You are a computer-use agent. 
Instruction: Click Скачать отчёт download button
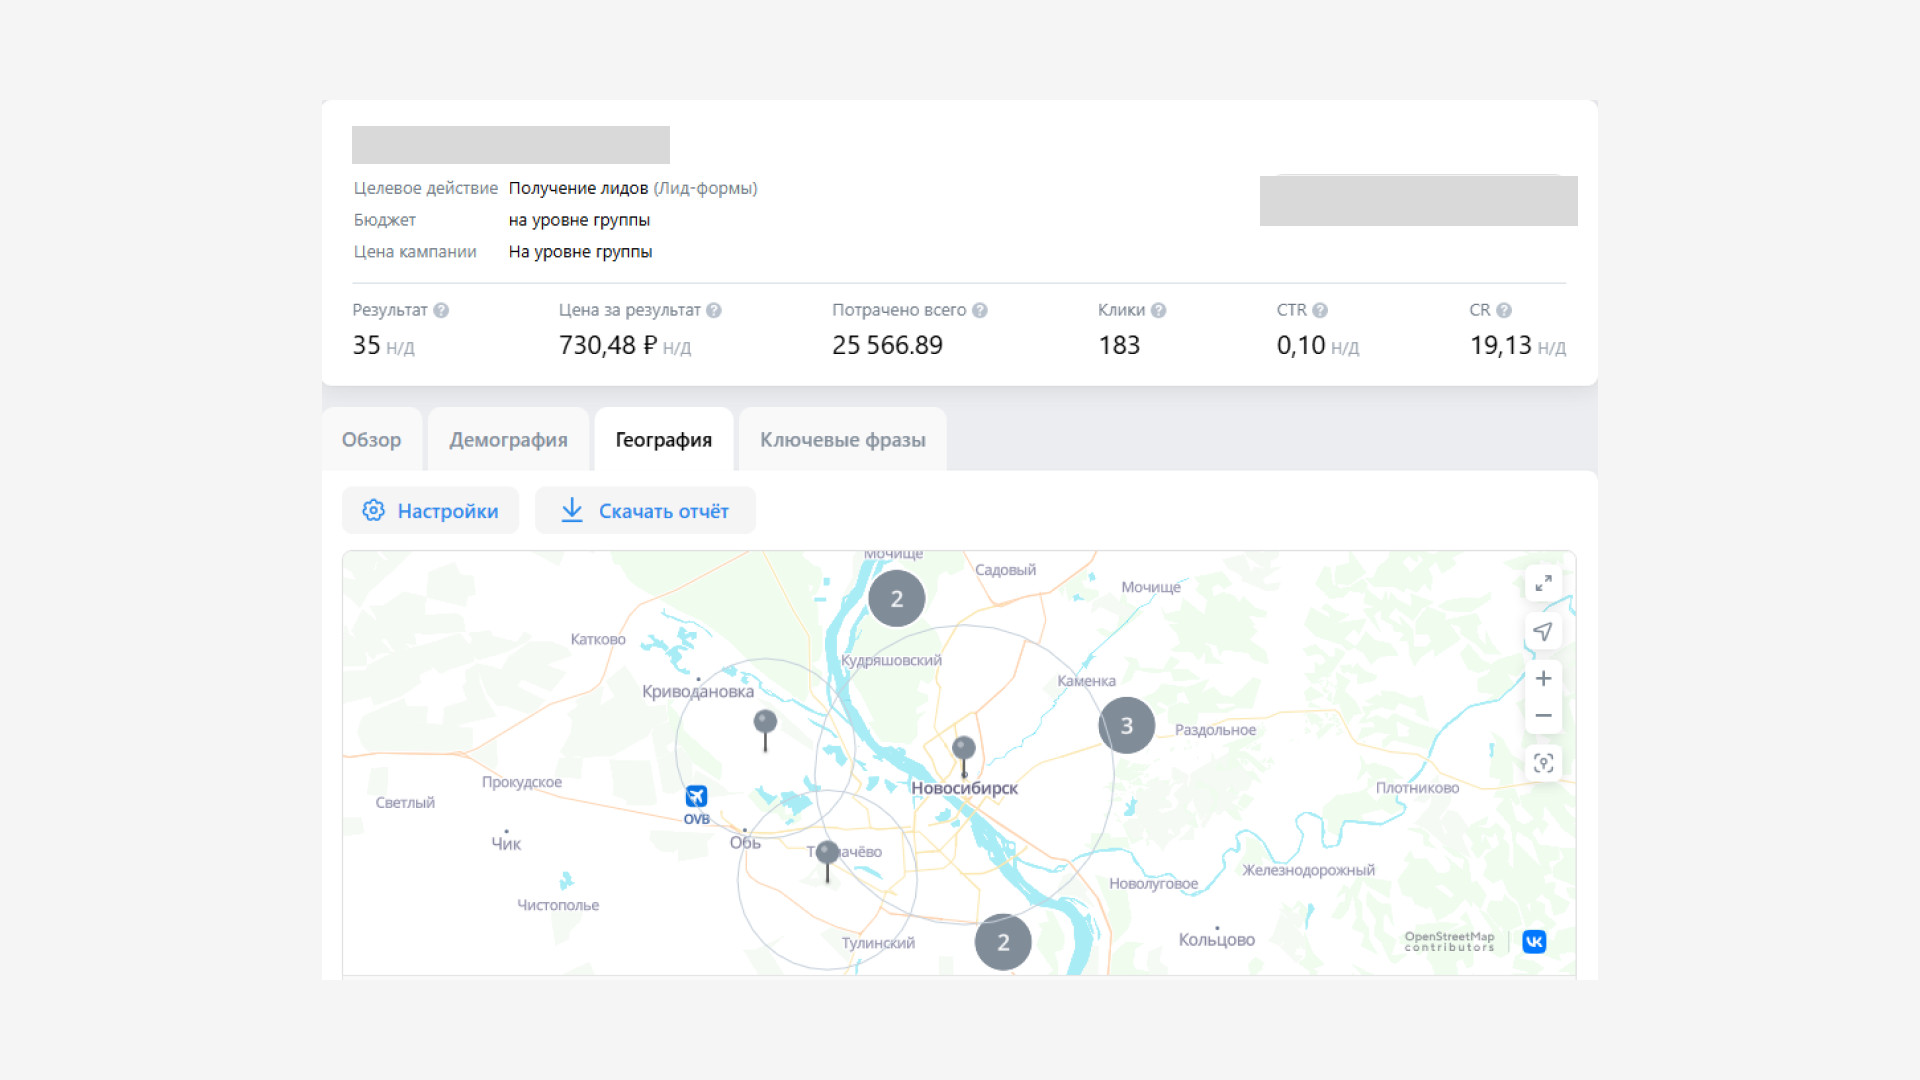pyautogui.click(x=645, y=511)
